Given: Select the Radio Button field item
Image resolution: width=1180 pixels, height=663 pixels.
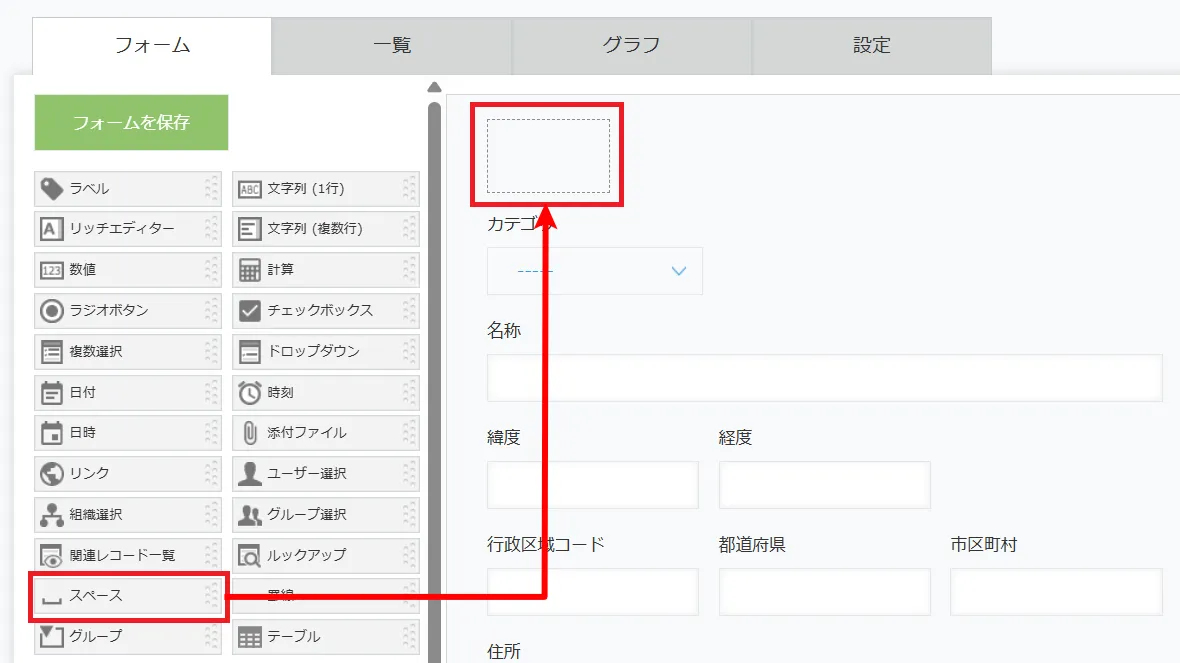Looking at the screenshot, I should [x=127, y=310].
